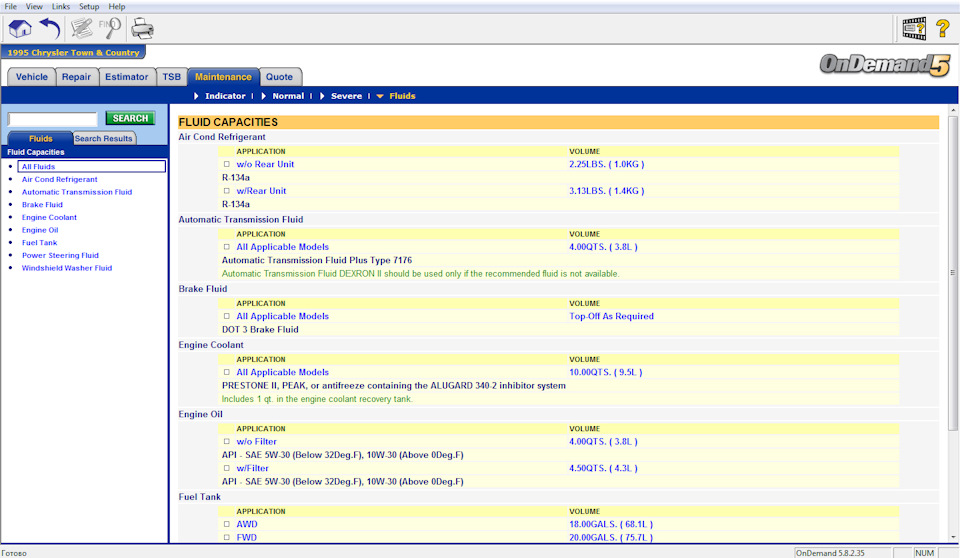Check the w/Filter checkbox
The width and height of the screenshot is (960, 558).
(227, 469)
